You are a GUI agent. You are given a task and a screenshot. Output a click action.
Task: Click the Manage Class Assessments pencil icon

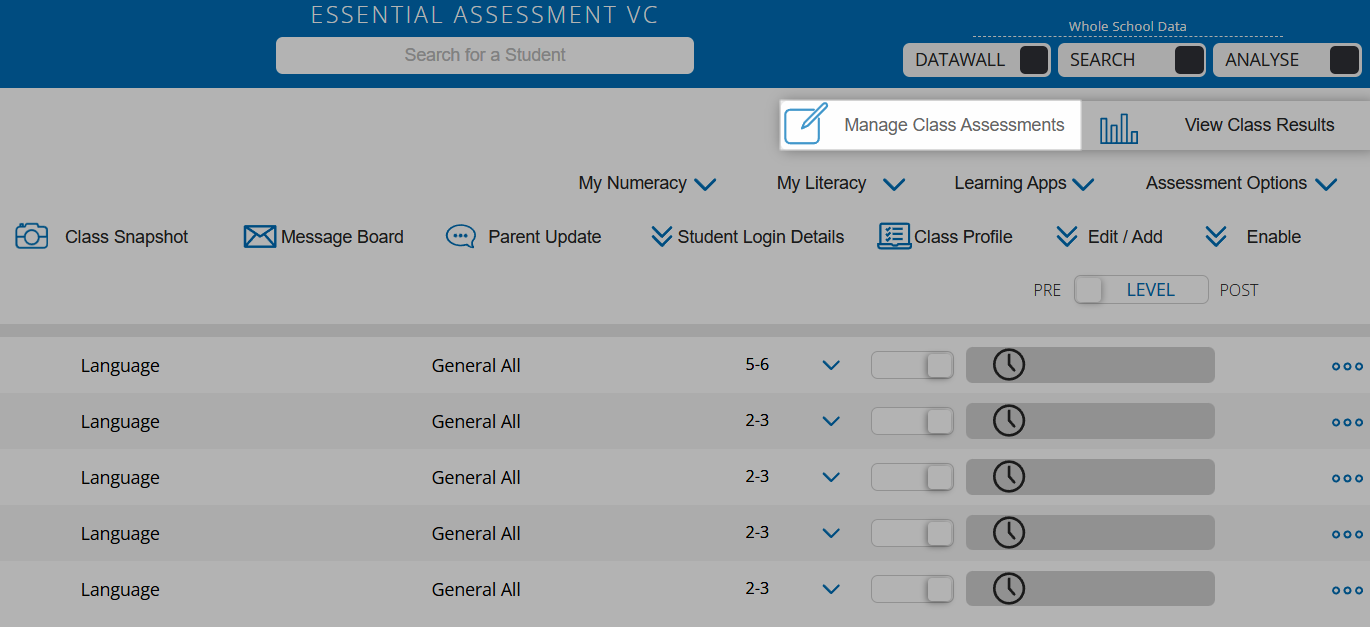(x=806, y=124)
